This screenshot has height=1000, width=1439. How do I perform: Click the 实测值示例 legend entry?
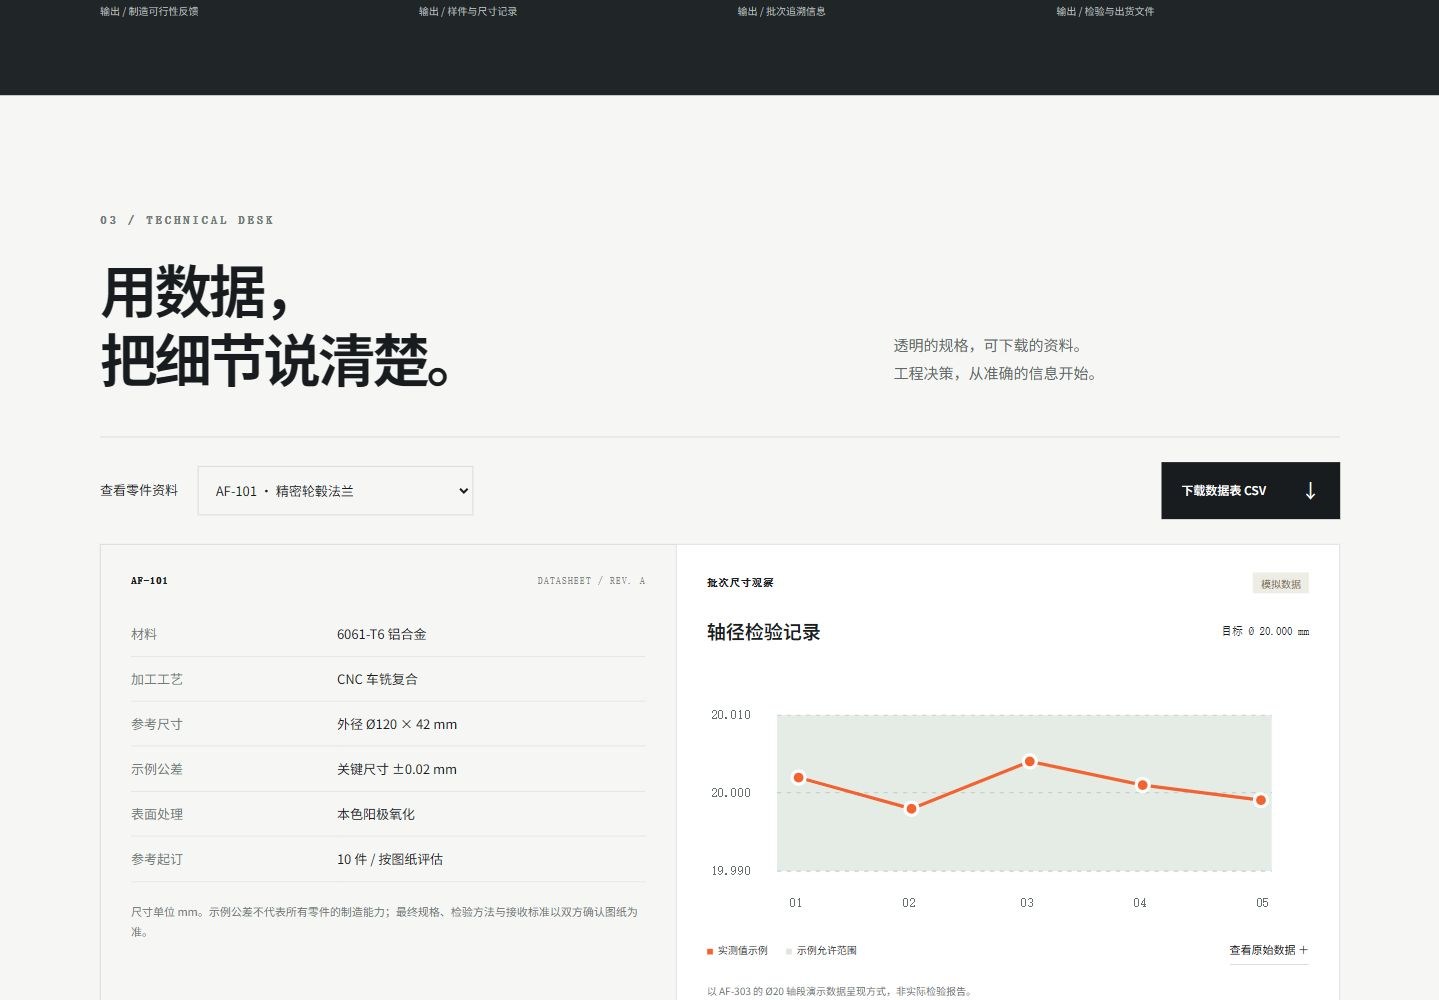click(737, 951)
